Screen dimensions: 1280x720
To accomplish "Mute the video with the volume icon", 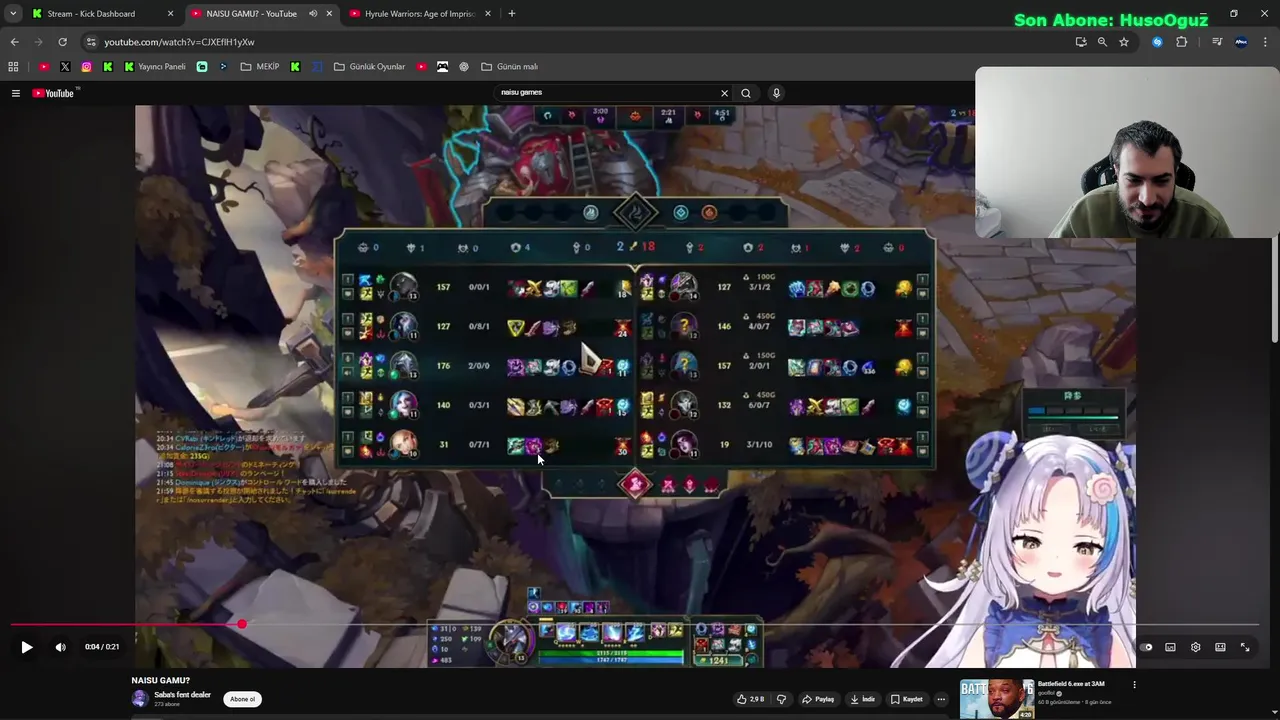I will (x=60, y=647).
